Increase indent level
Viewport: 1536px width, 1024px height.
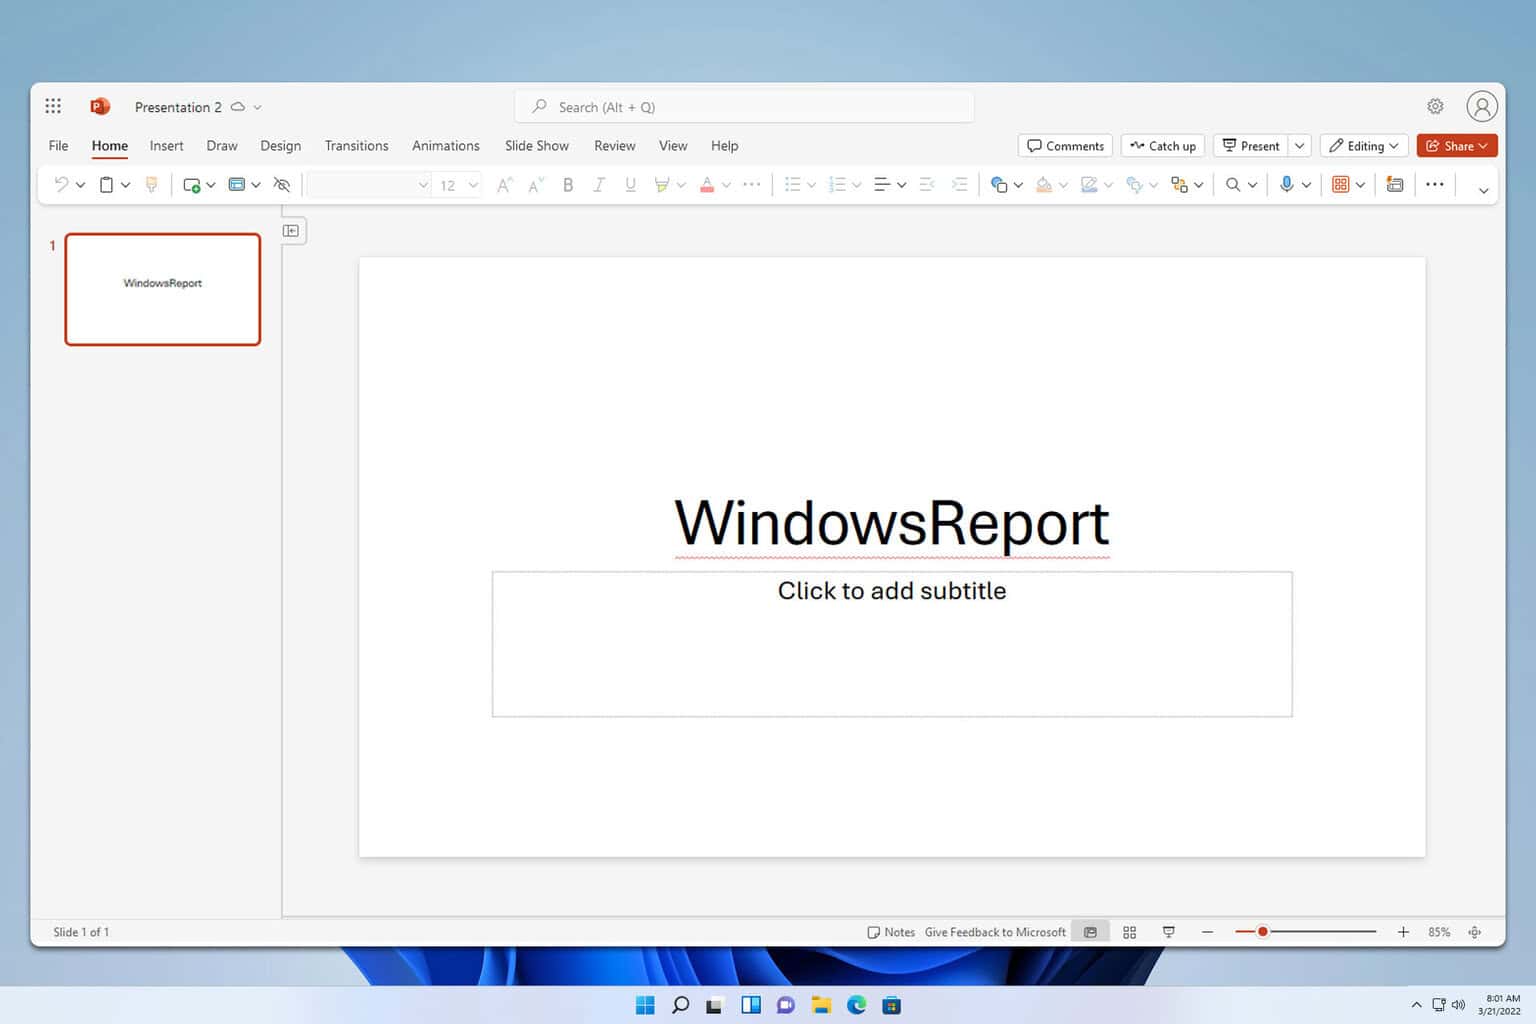point(959,184)
